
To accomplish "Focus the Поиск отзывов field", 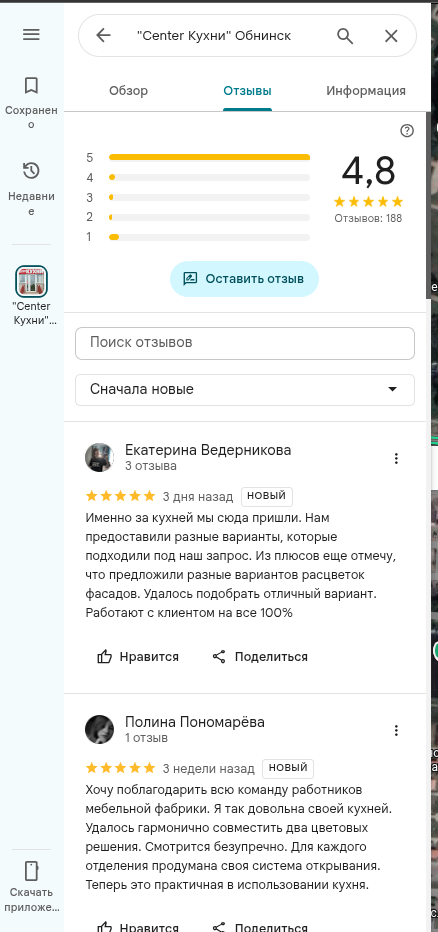I will tap(245, 343).
